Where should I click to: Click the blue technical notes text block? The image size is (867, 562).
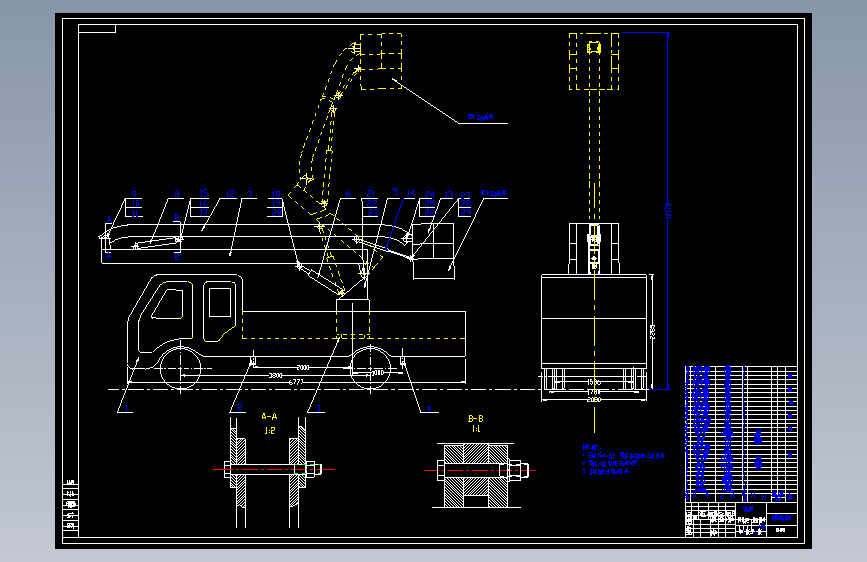[x=623, y=460]
